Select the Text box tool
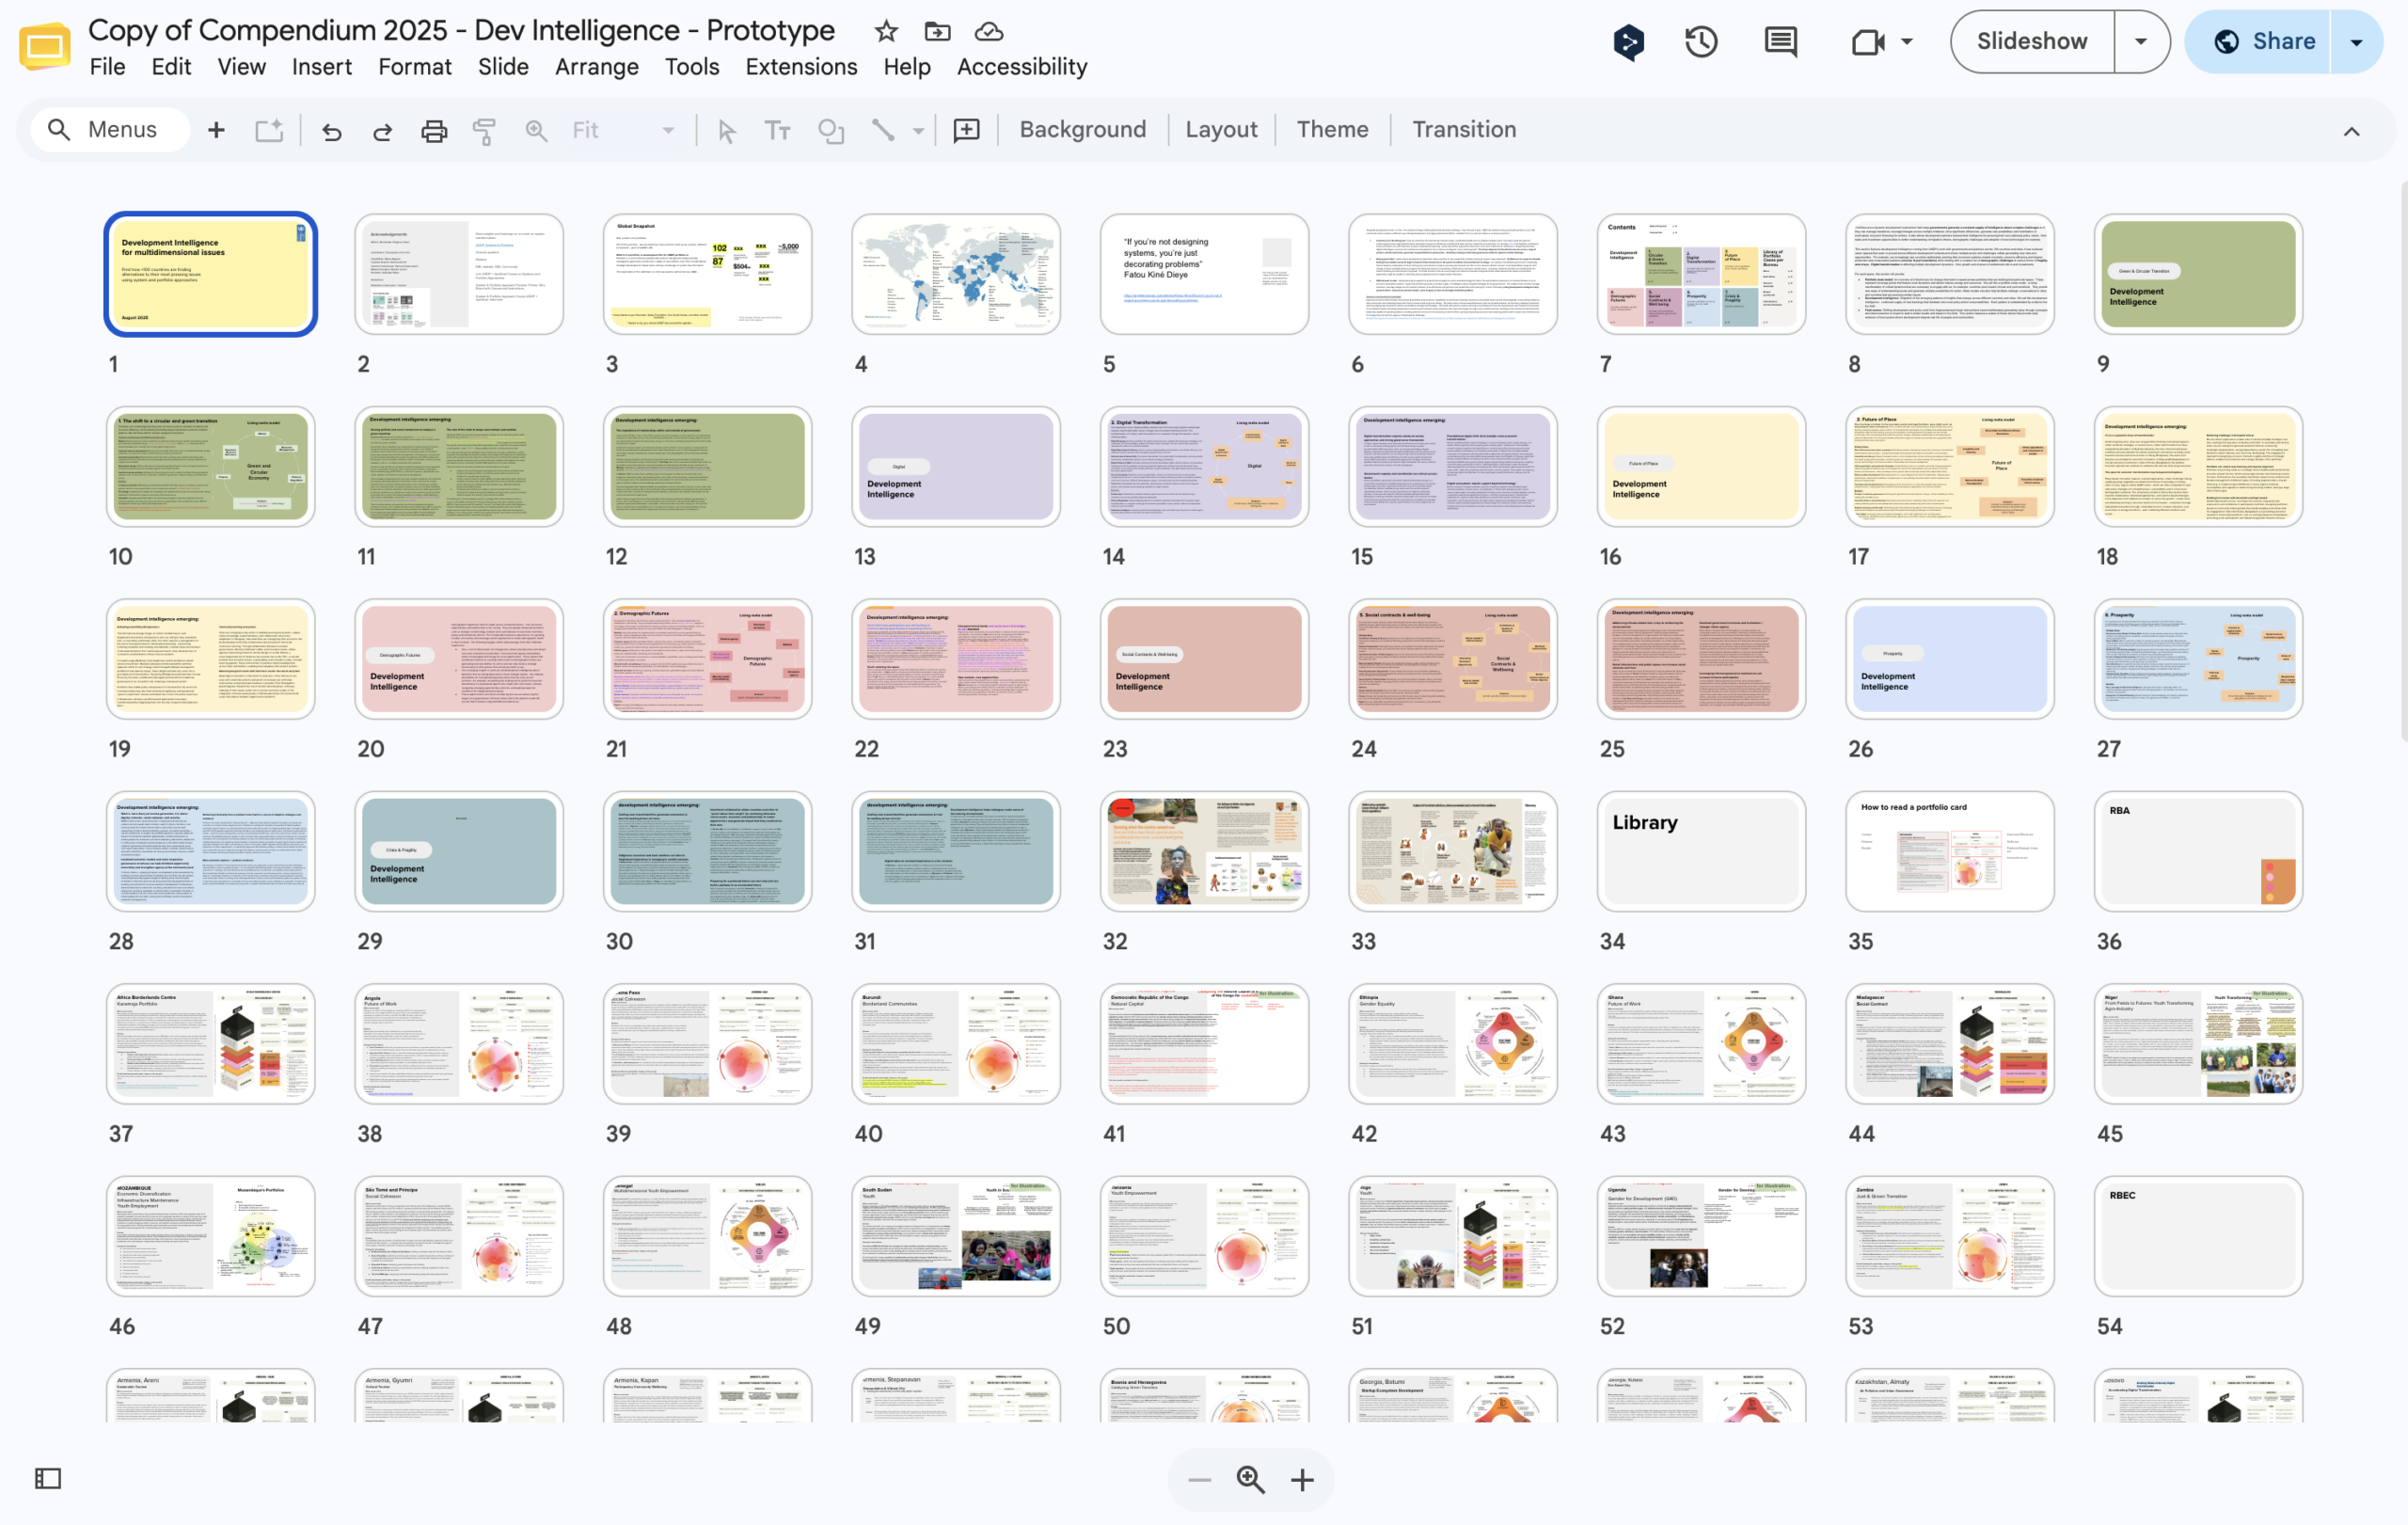2408x1525 pixels. click(778, 131)
